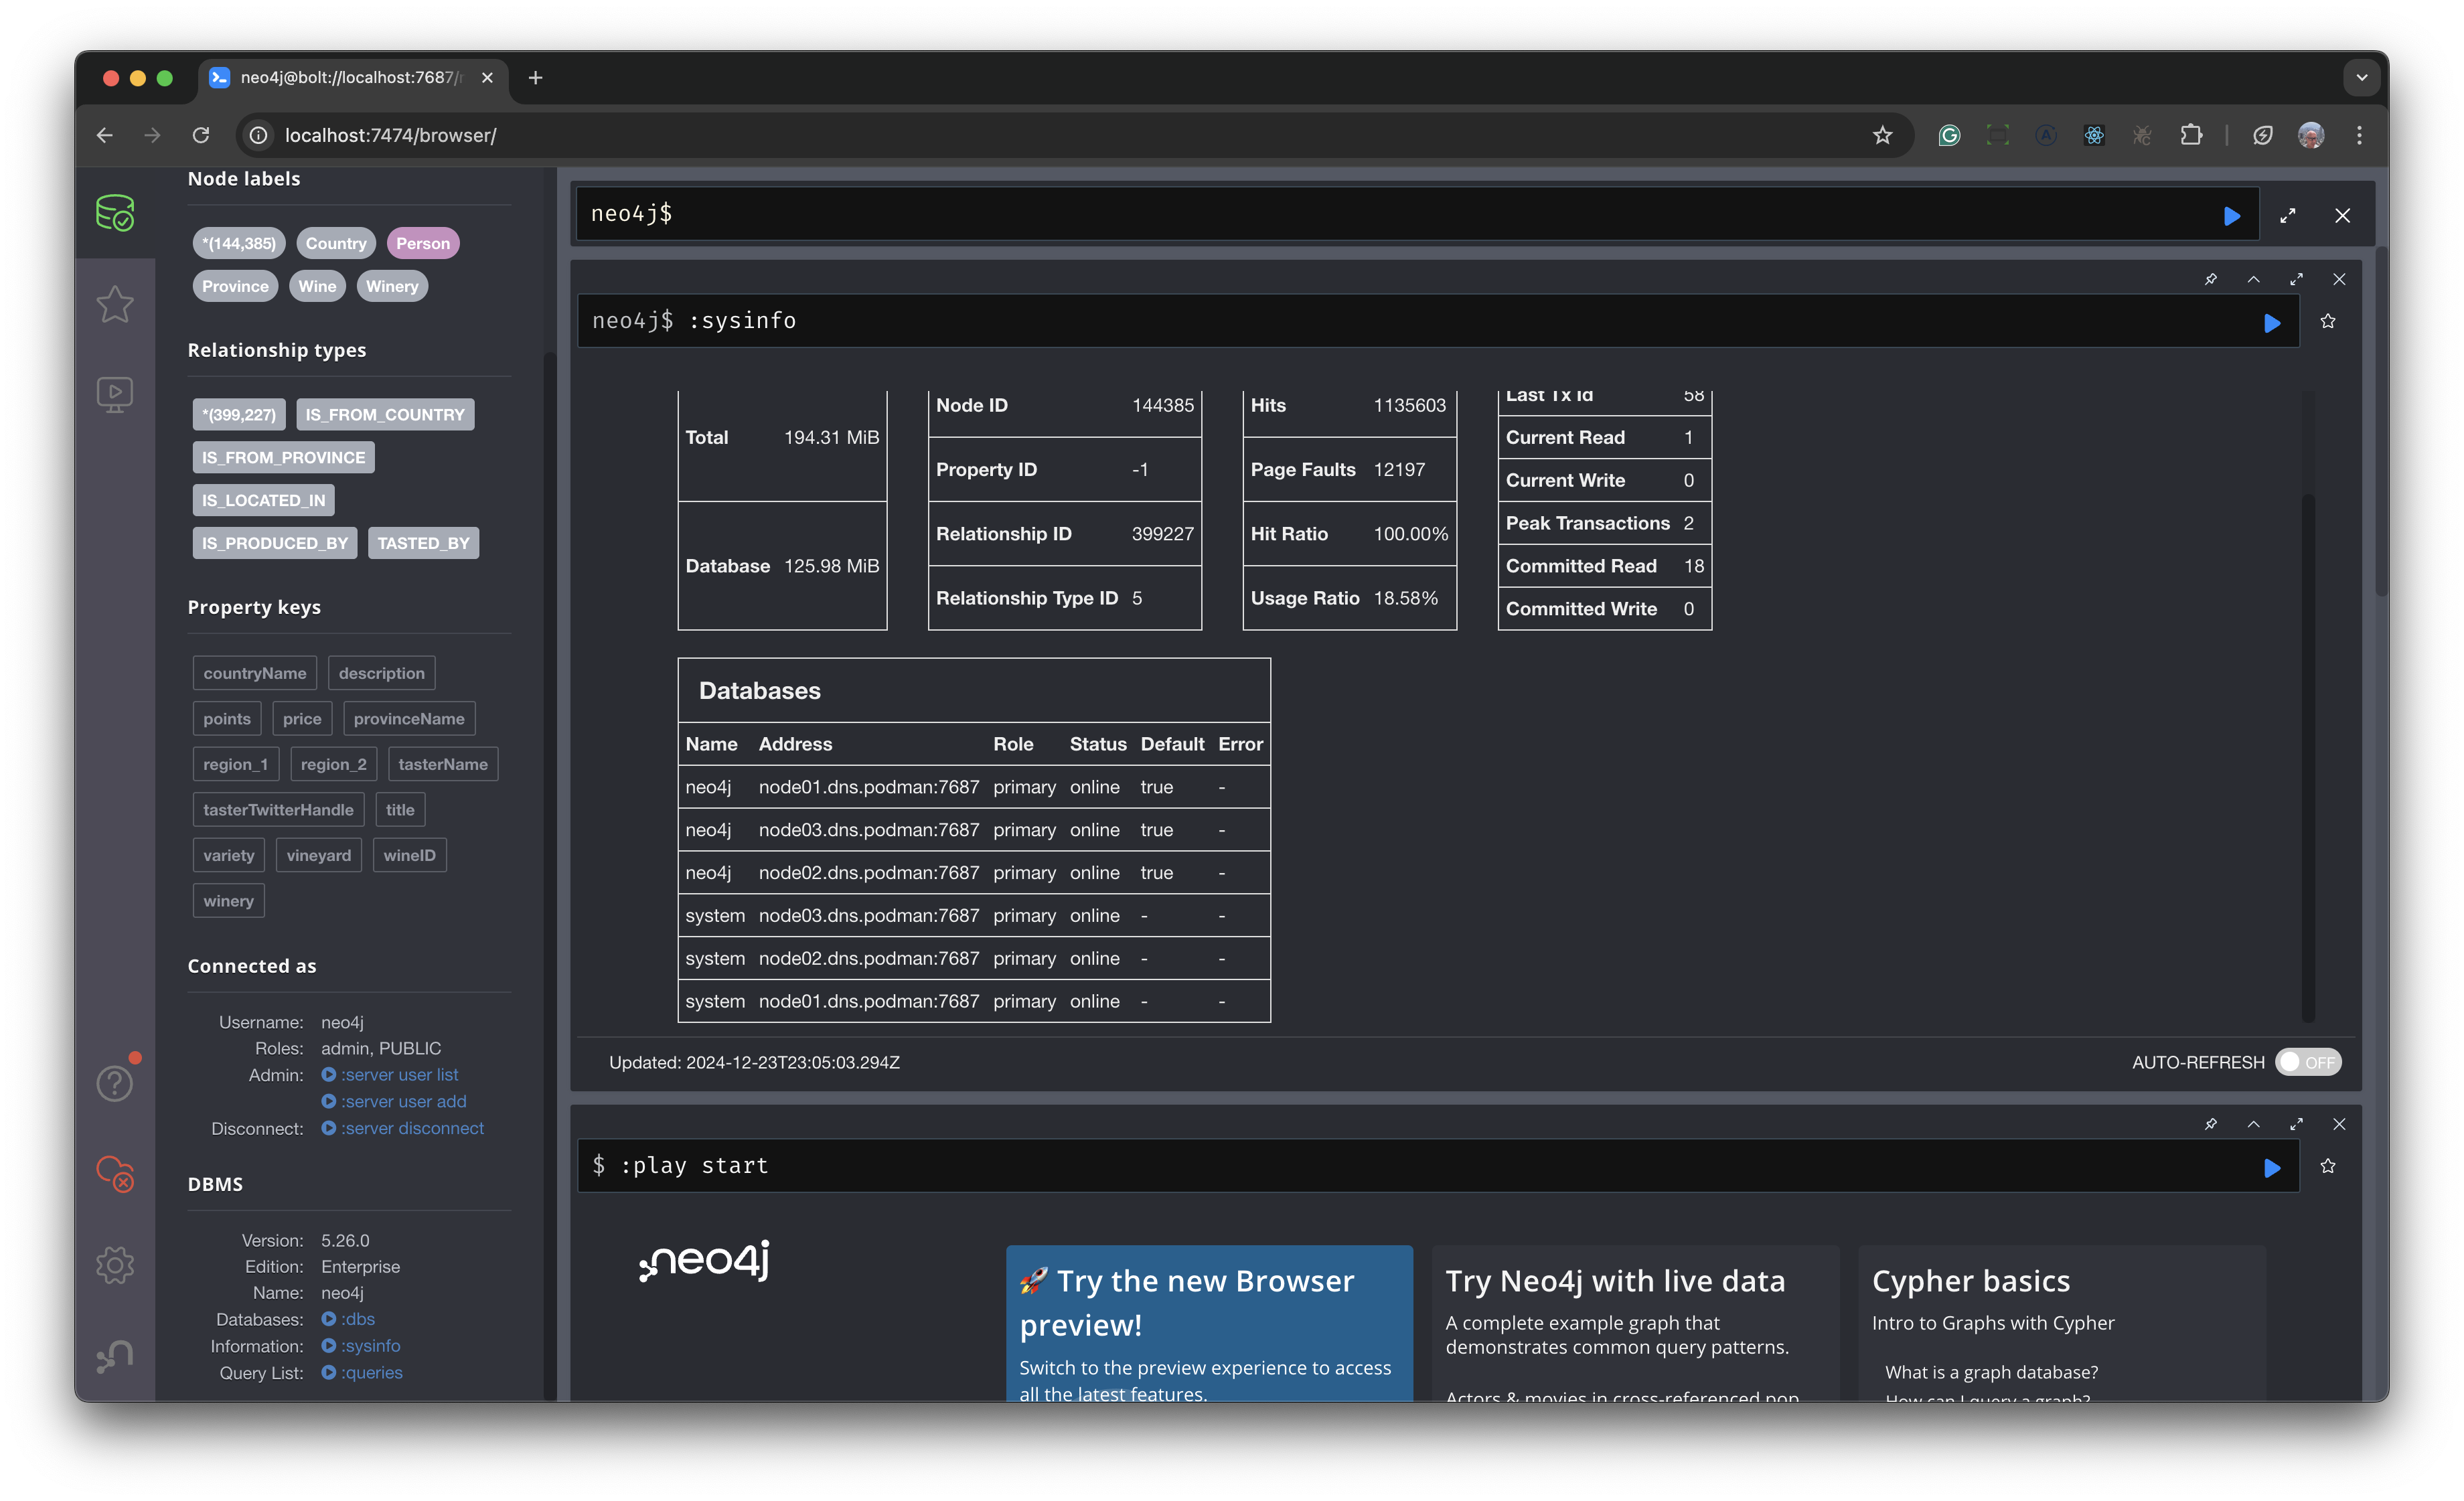The height and width of the screenshot is (1501, 2464).
Task: Open the Guides sidebar panel icon
Action: (115, 394)
